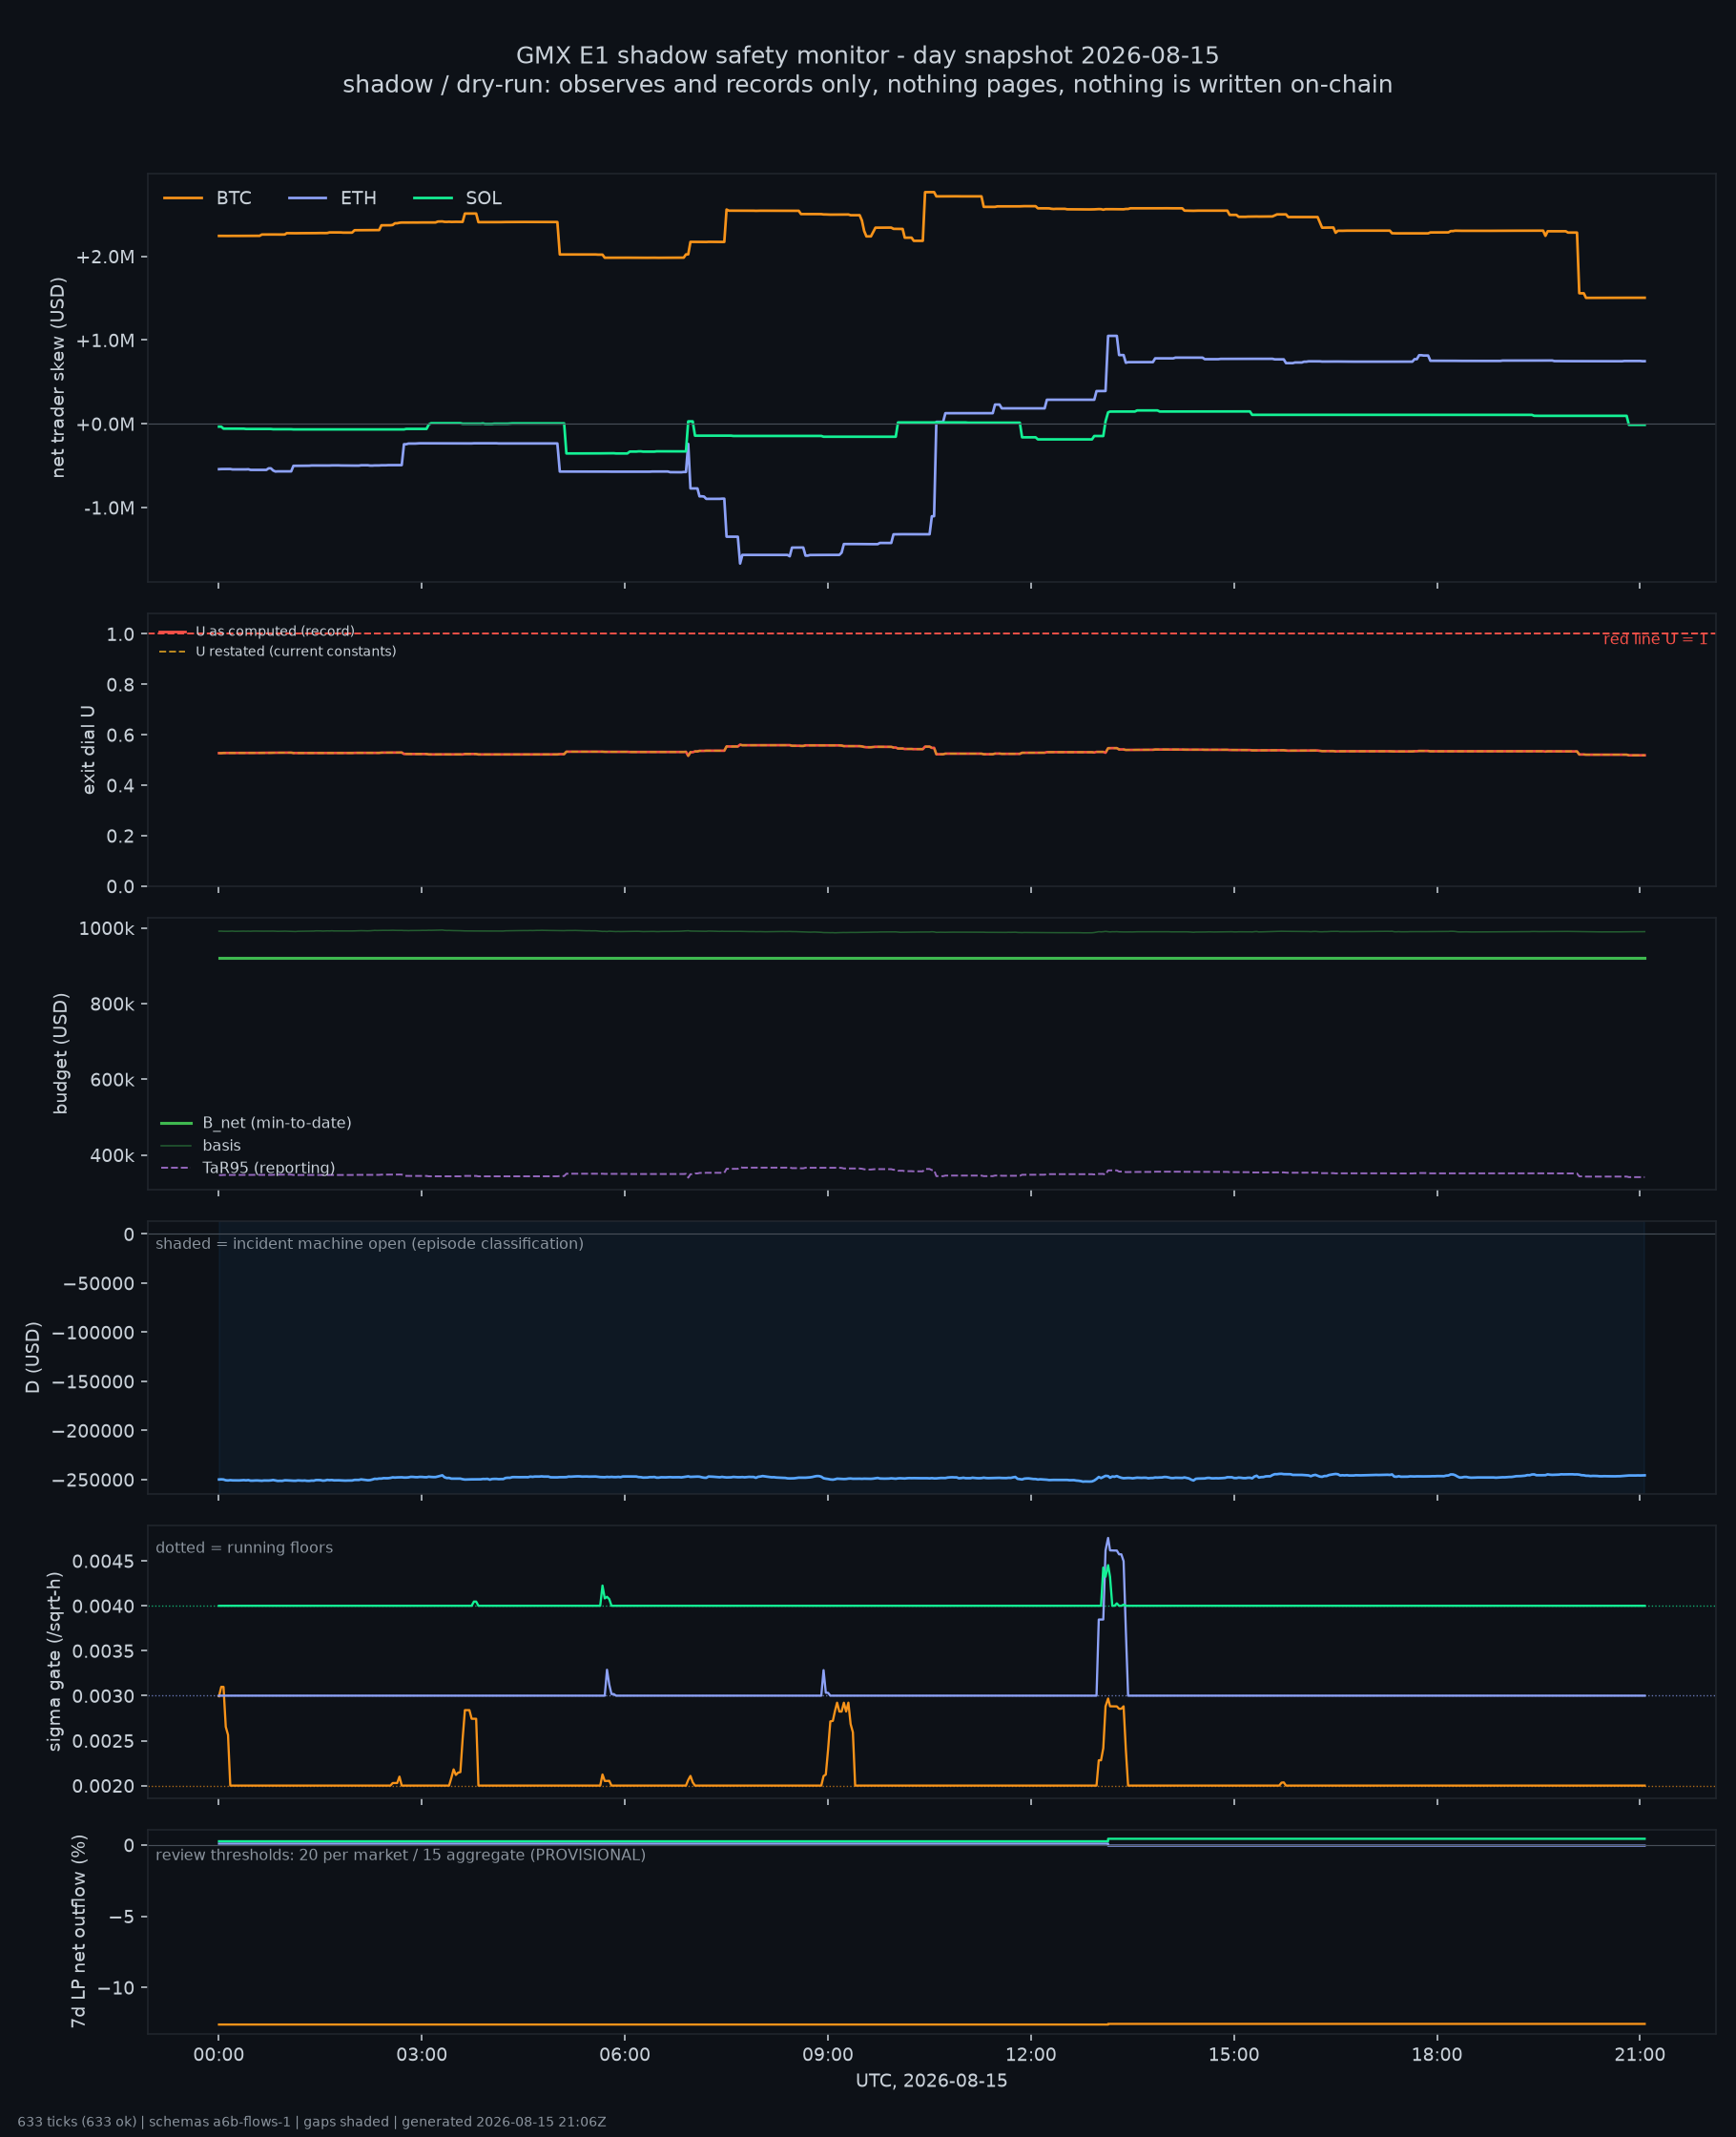Click the '−200000' D-axis tick label
The image size is (1736, 2137).
(93, 1431)
